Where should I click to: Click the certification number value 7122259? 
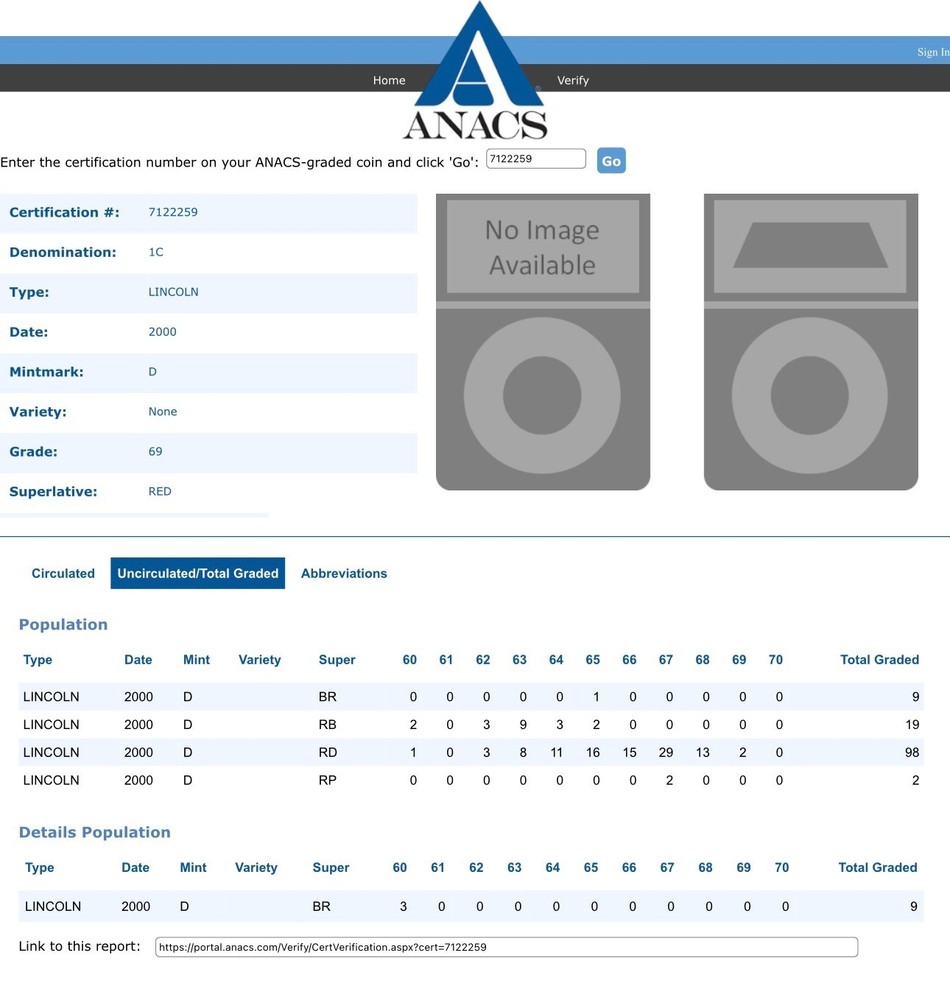173,212
